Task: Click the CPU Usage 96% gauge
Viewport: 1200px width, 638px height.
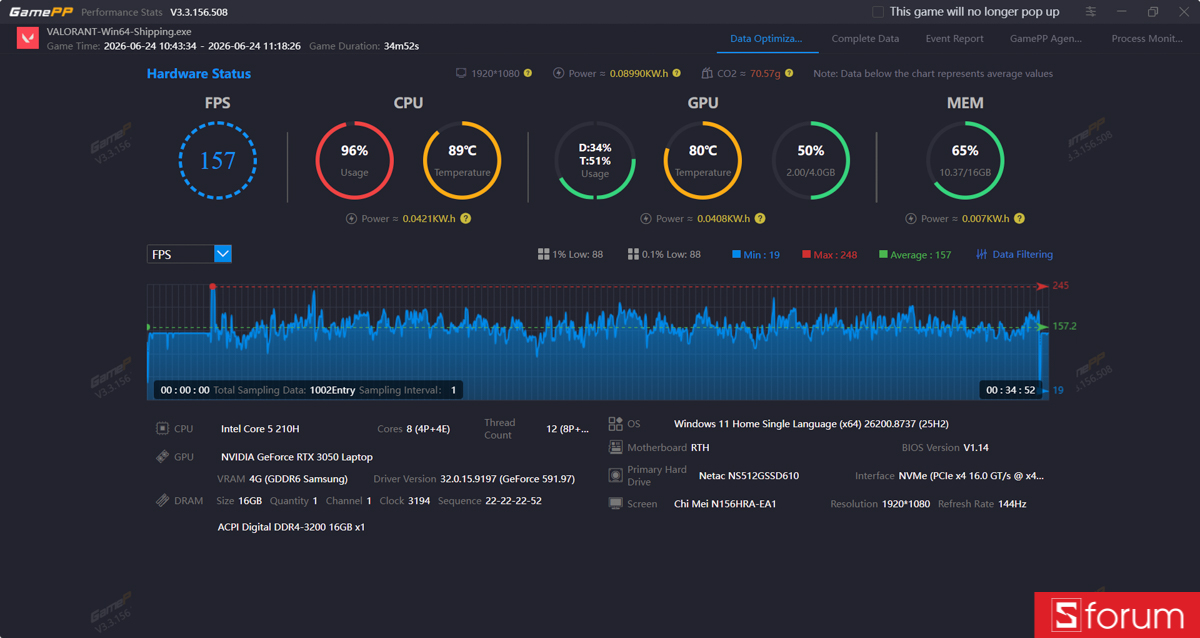Action: [354, 161]
